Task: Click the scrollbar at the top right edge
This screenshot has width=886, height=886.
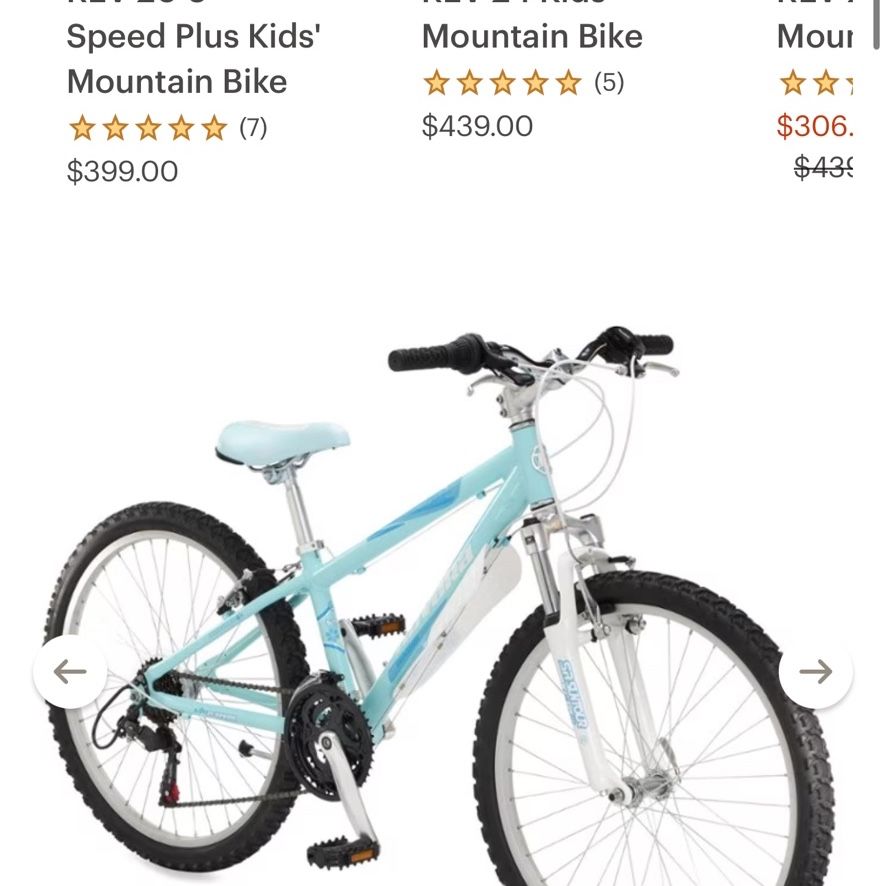Action: pyautogui.click(x=876, y=24)
